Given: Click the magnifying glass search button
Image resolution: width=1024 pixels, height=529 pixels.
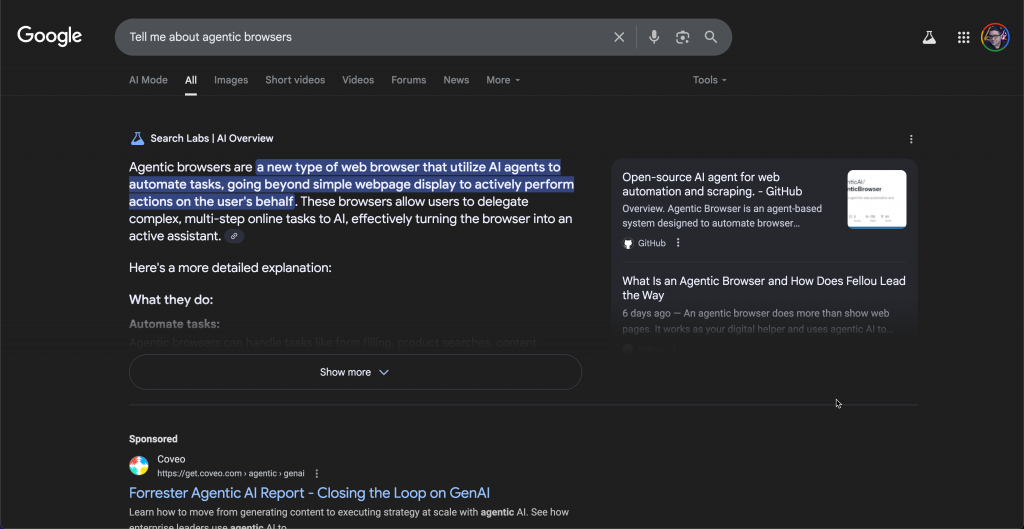Looking at the screenshot, I should coord(711,37).
